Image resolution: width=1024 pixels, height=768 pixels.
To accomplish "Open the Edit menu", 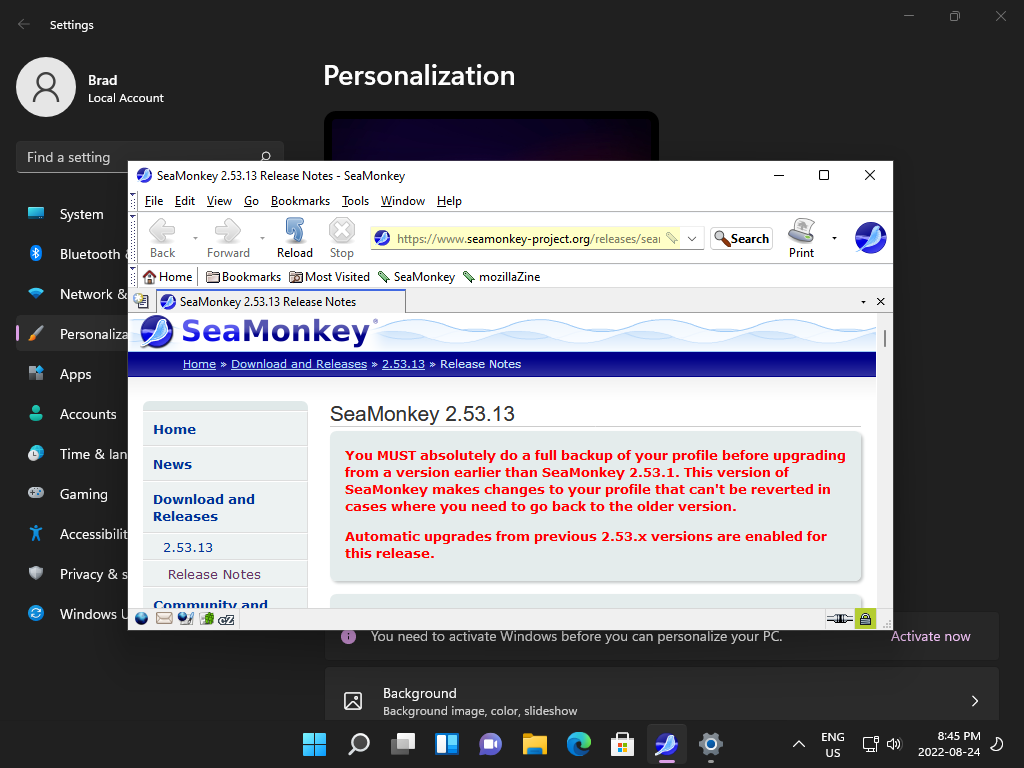I will click(185, 201).
